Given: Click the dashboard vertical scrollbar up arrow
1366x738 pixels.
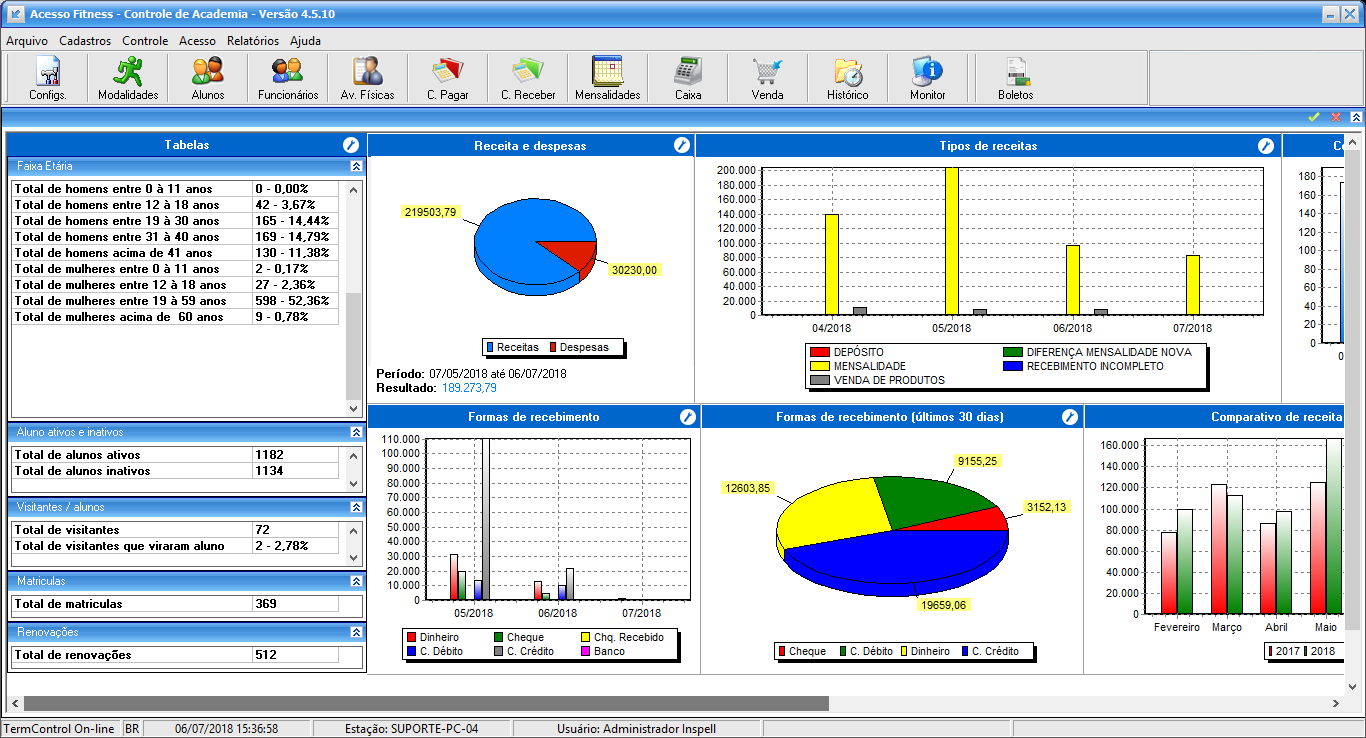Looking at the screenshot, I should 1353,144.
